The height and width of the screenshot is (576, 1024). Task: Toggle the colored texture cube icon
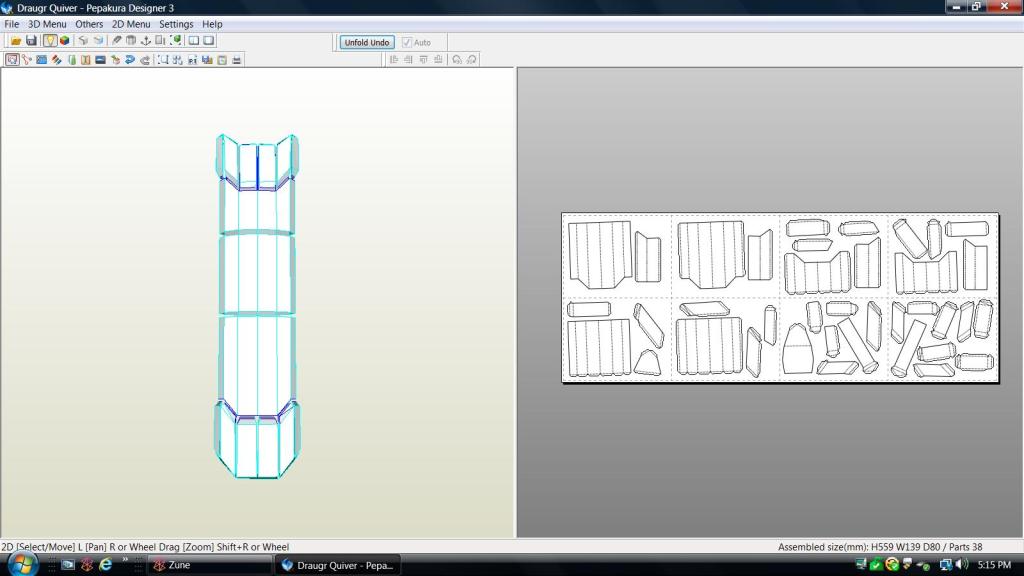[65, 40]
